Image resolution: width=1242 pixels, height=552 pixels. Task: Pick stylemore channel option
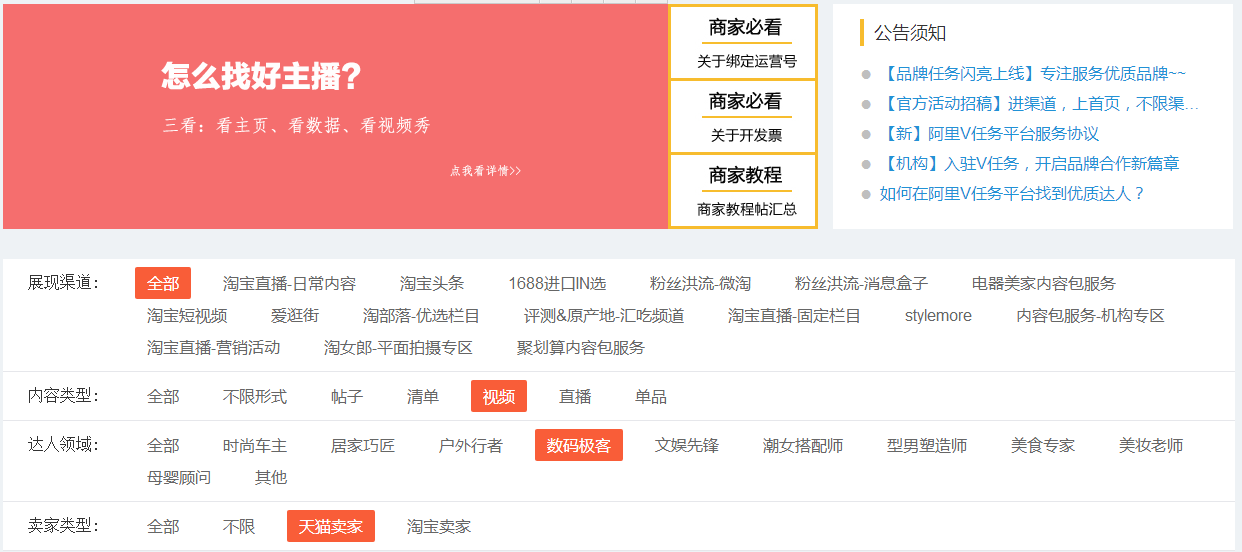[x=938, y=316]
